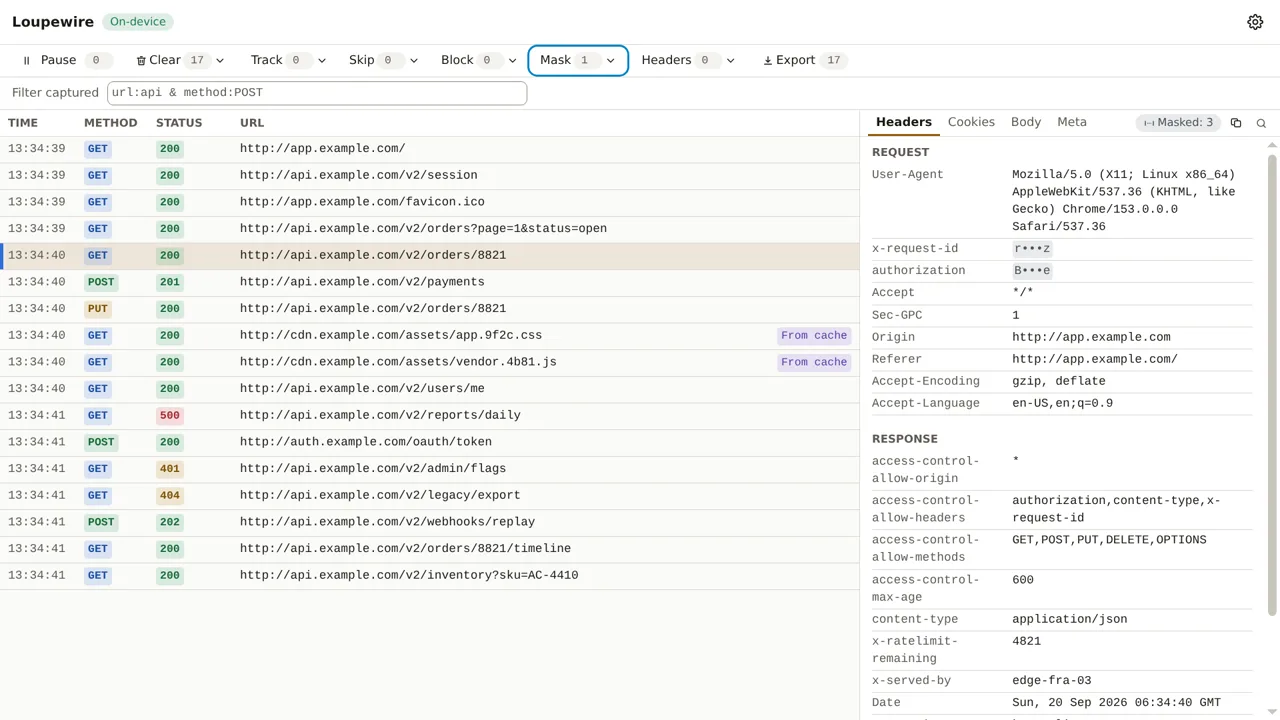
Task: Click the x-served-by value edge-fra-03
Action: [1052, 681]
